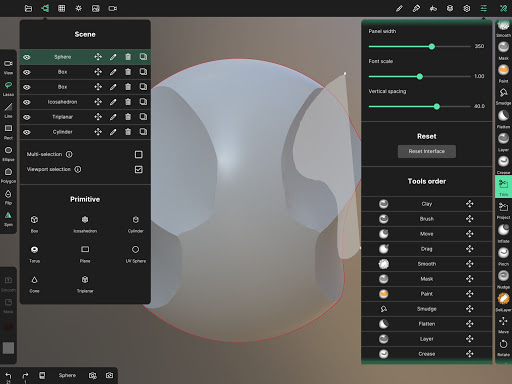Open the files folder menu
Screen dimensions: 512x384
28,8
